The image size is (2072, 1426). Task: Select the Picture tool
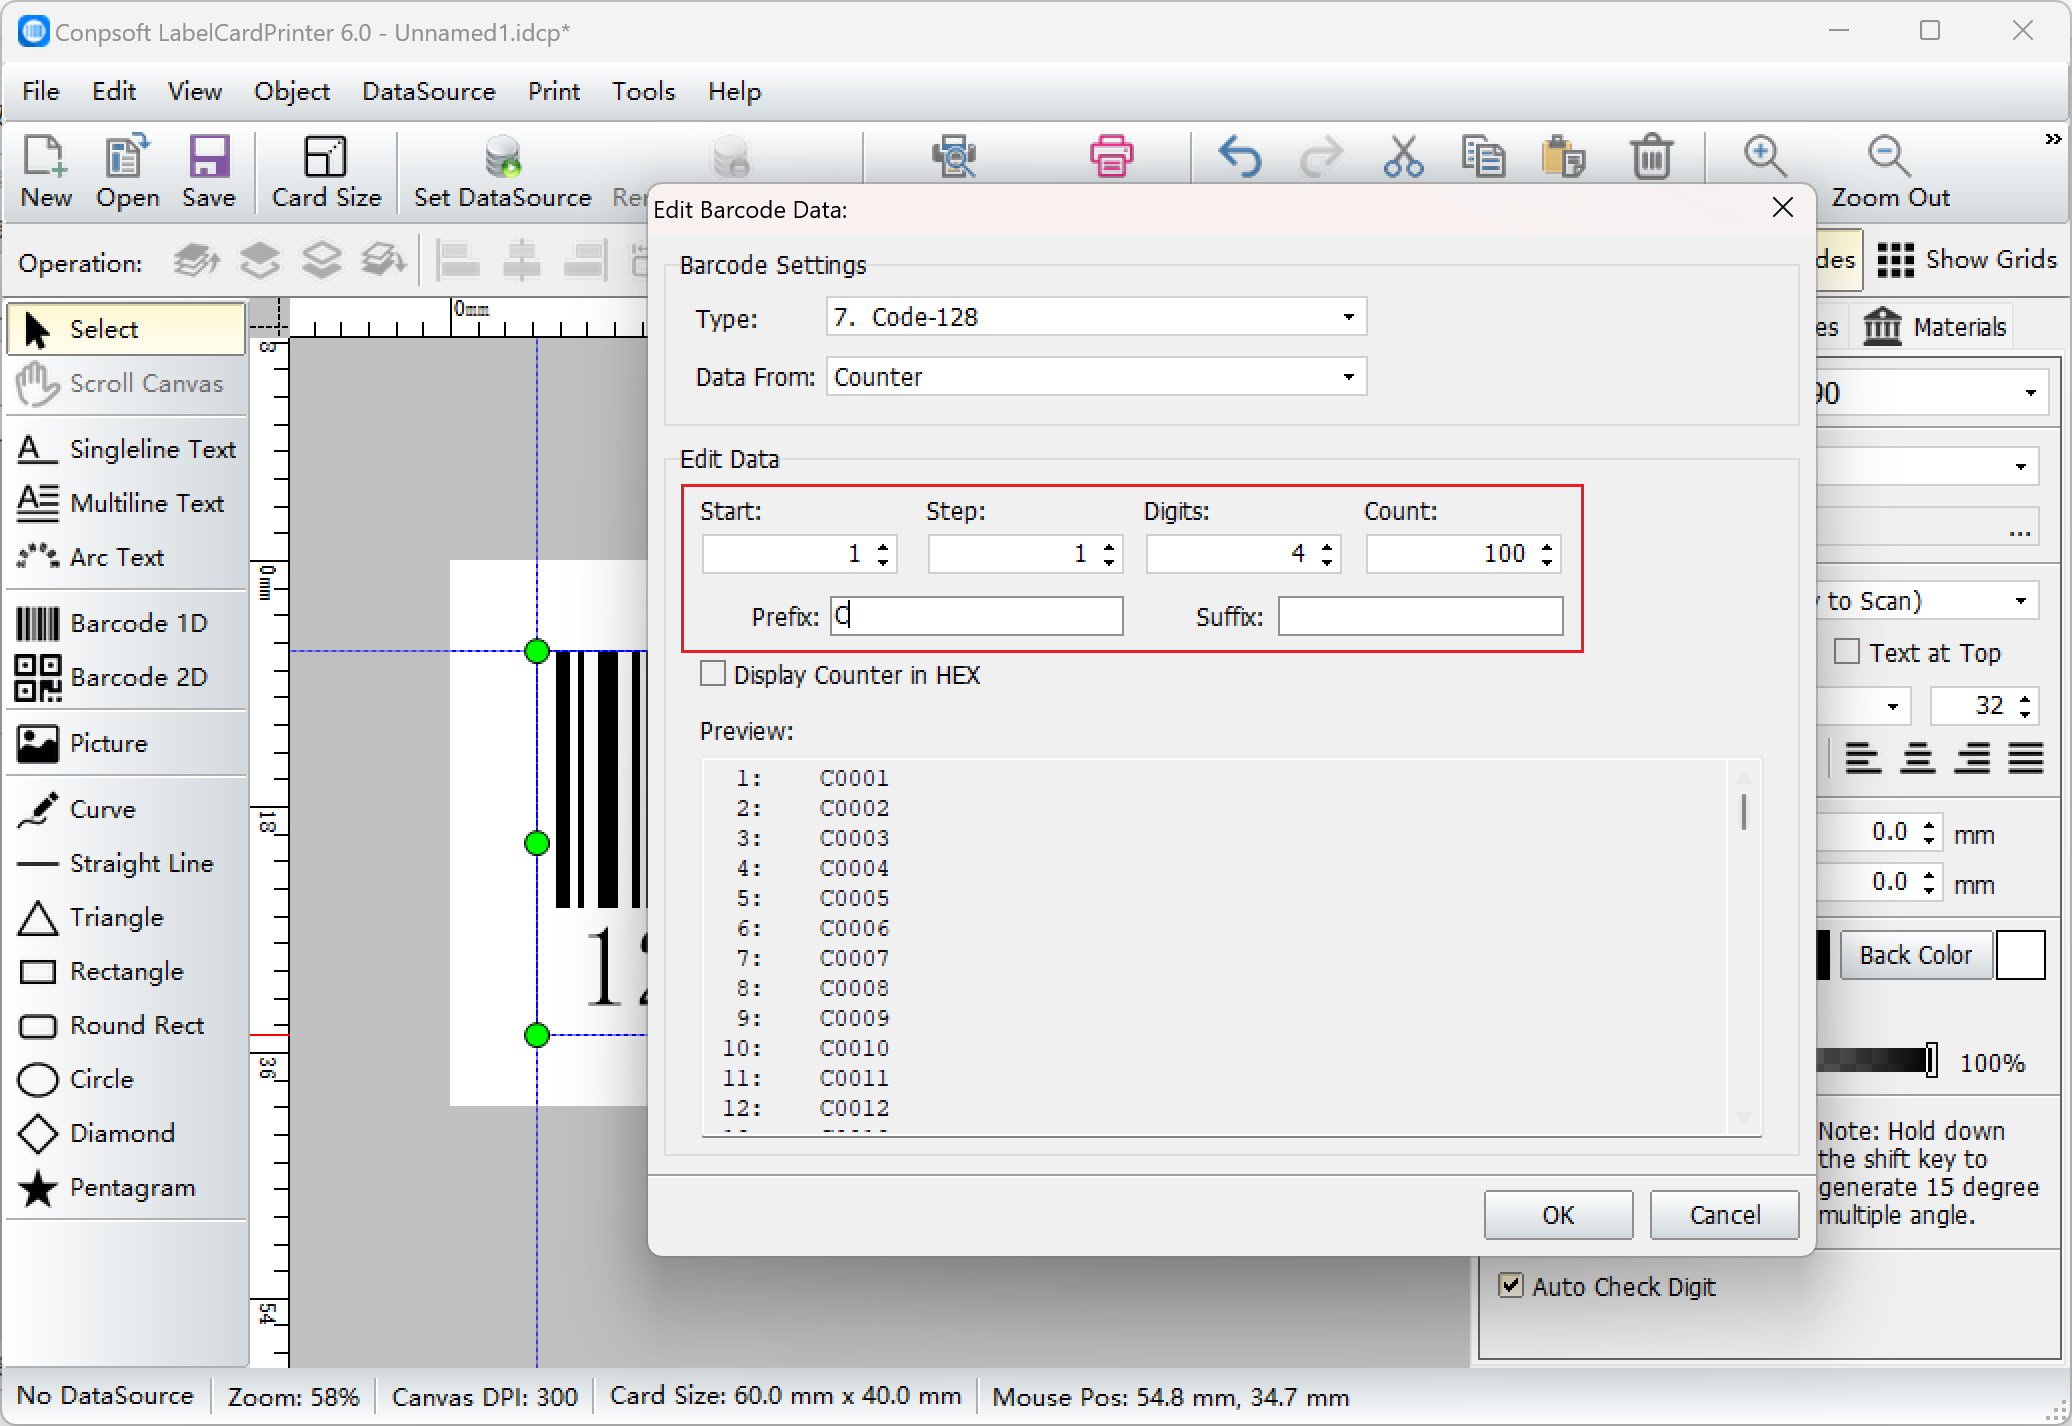126,743
